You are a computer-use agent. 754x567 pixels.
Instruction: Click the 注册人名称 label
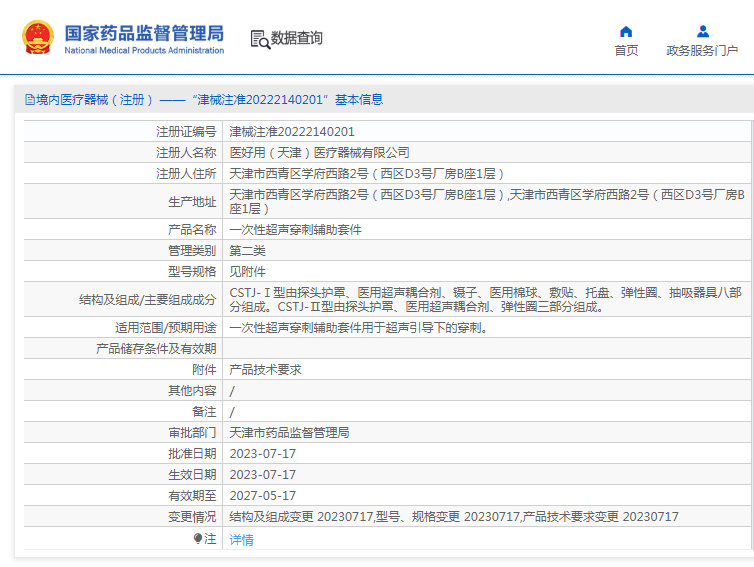(186, 152)
